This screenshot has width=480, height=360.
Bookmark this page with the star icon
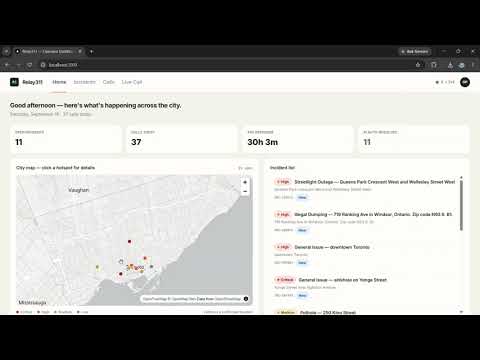click(418, 65)
